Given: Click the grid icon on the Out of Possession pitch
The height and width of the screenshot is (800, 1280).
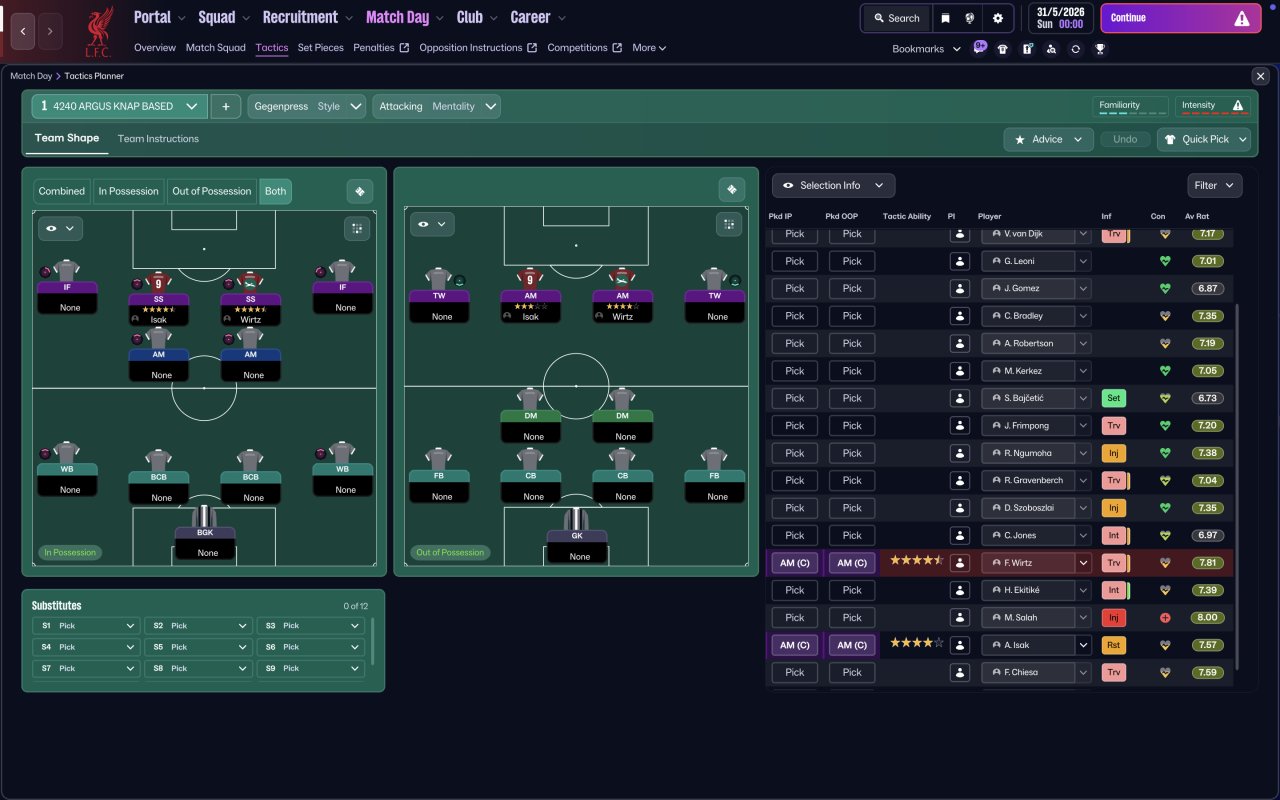Looking at the screenshot, I should pyautogui.click(x=729, y=225).
